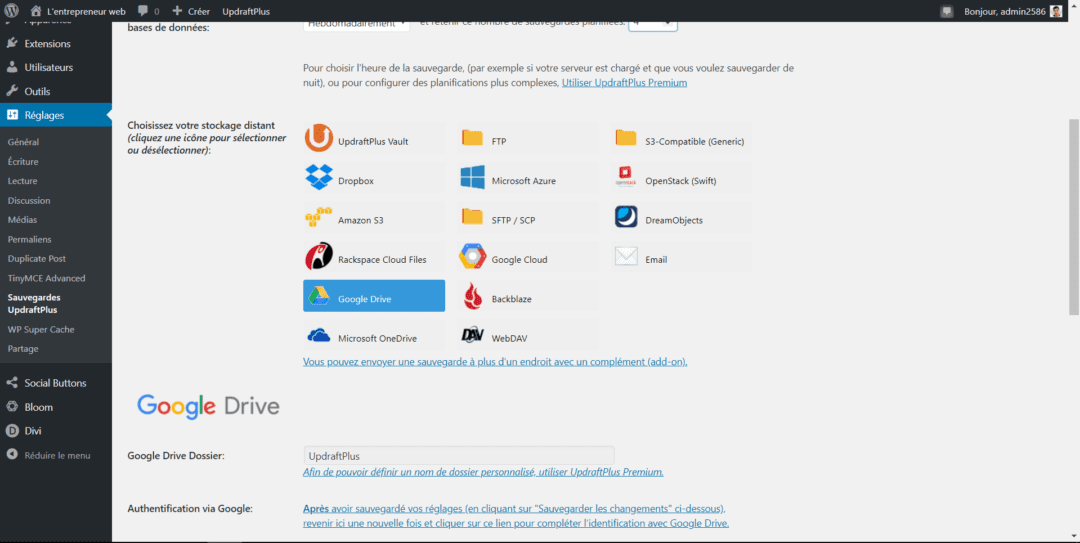Open the WordPress logo menu

(12, 11)
